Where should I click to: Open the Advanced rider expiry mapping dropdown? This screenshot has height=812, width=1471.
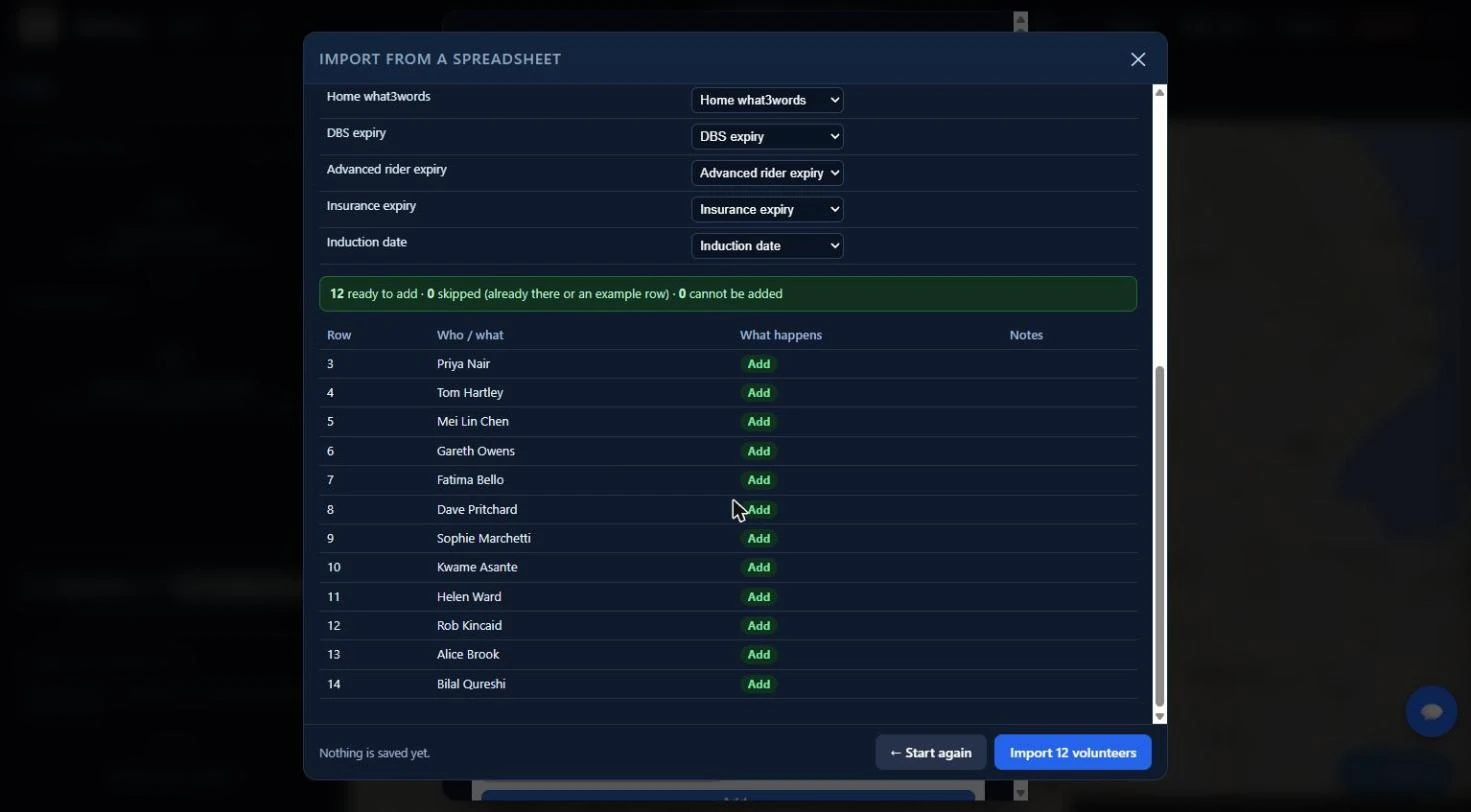[x=767, y=173]
